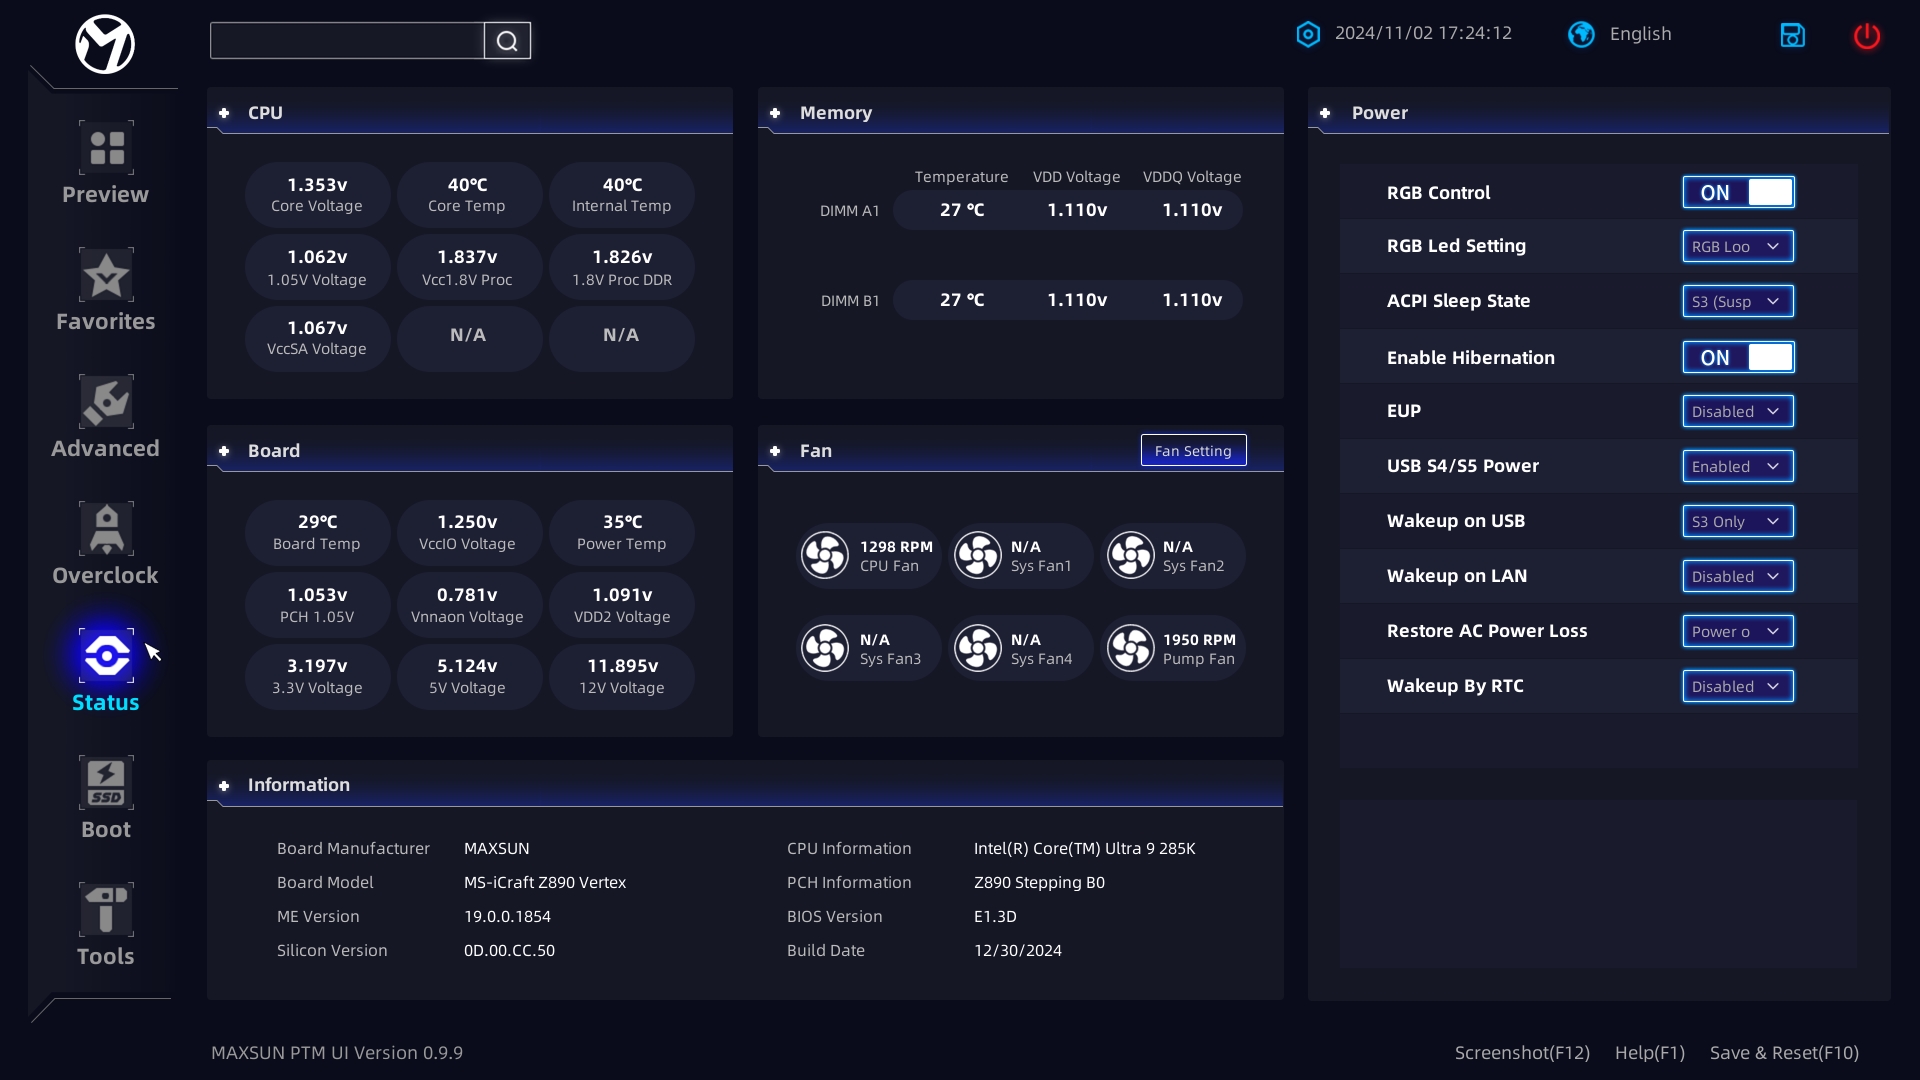Switch to the Overclock tab label
This screenshot has height=1080, width=1920.
click(x=105, y=576)
